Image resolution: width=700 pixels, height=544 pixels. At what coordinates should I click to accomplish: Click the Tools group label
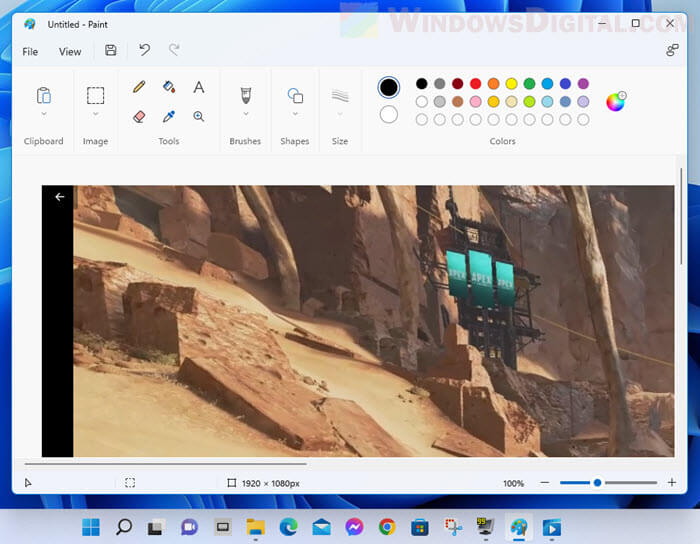[x=169, y=141]
